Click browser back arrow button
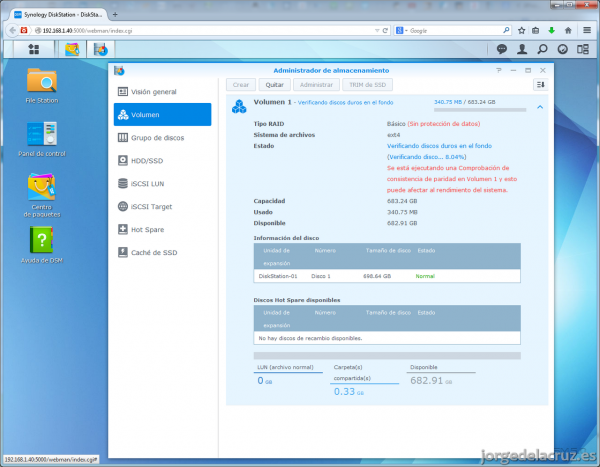This screenshot has height=467, width=600. 12,30
